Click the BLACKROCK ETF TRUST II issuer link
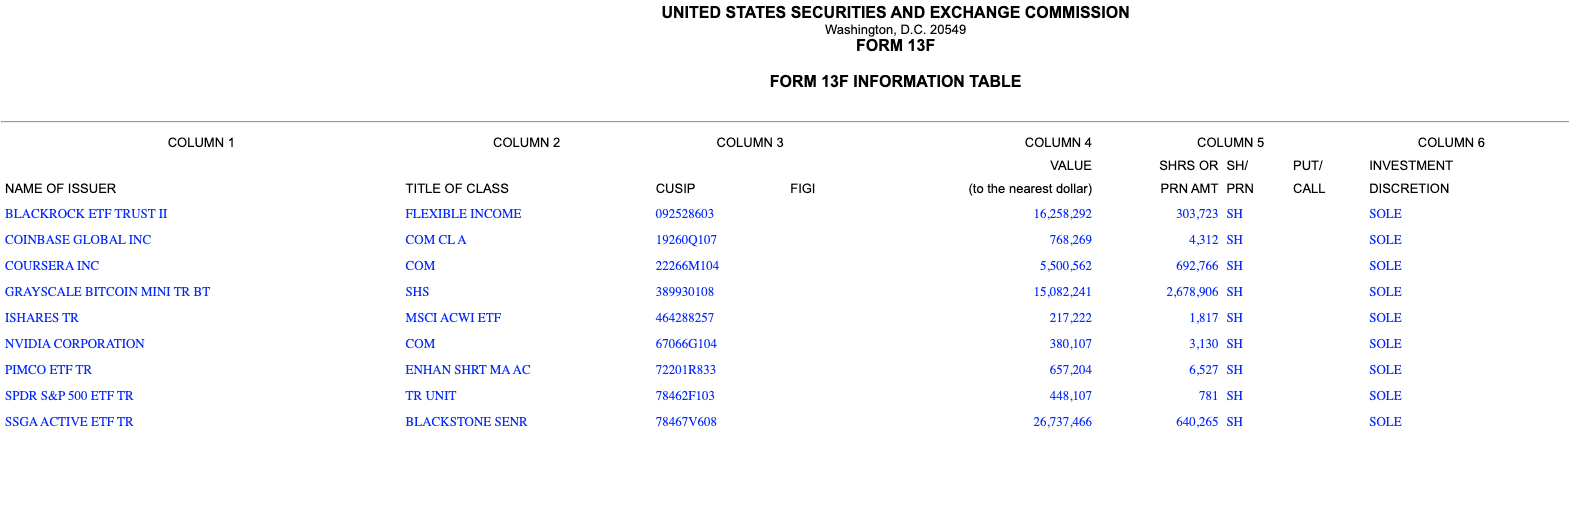The image size is (1569, 524). pyautogui.click(x=86, y=214)
